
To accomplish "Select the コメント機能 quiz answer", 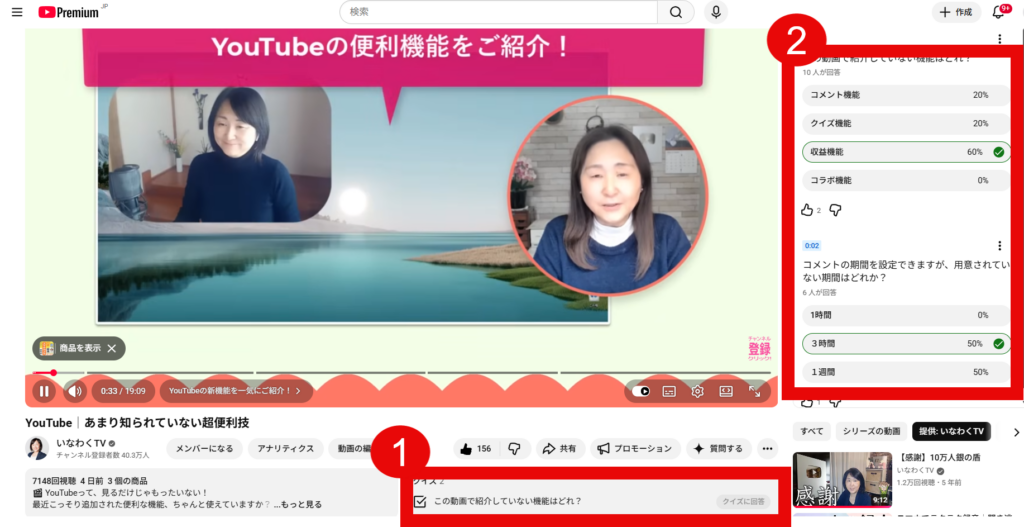I will pyautogui.click(x=906, y=95).
